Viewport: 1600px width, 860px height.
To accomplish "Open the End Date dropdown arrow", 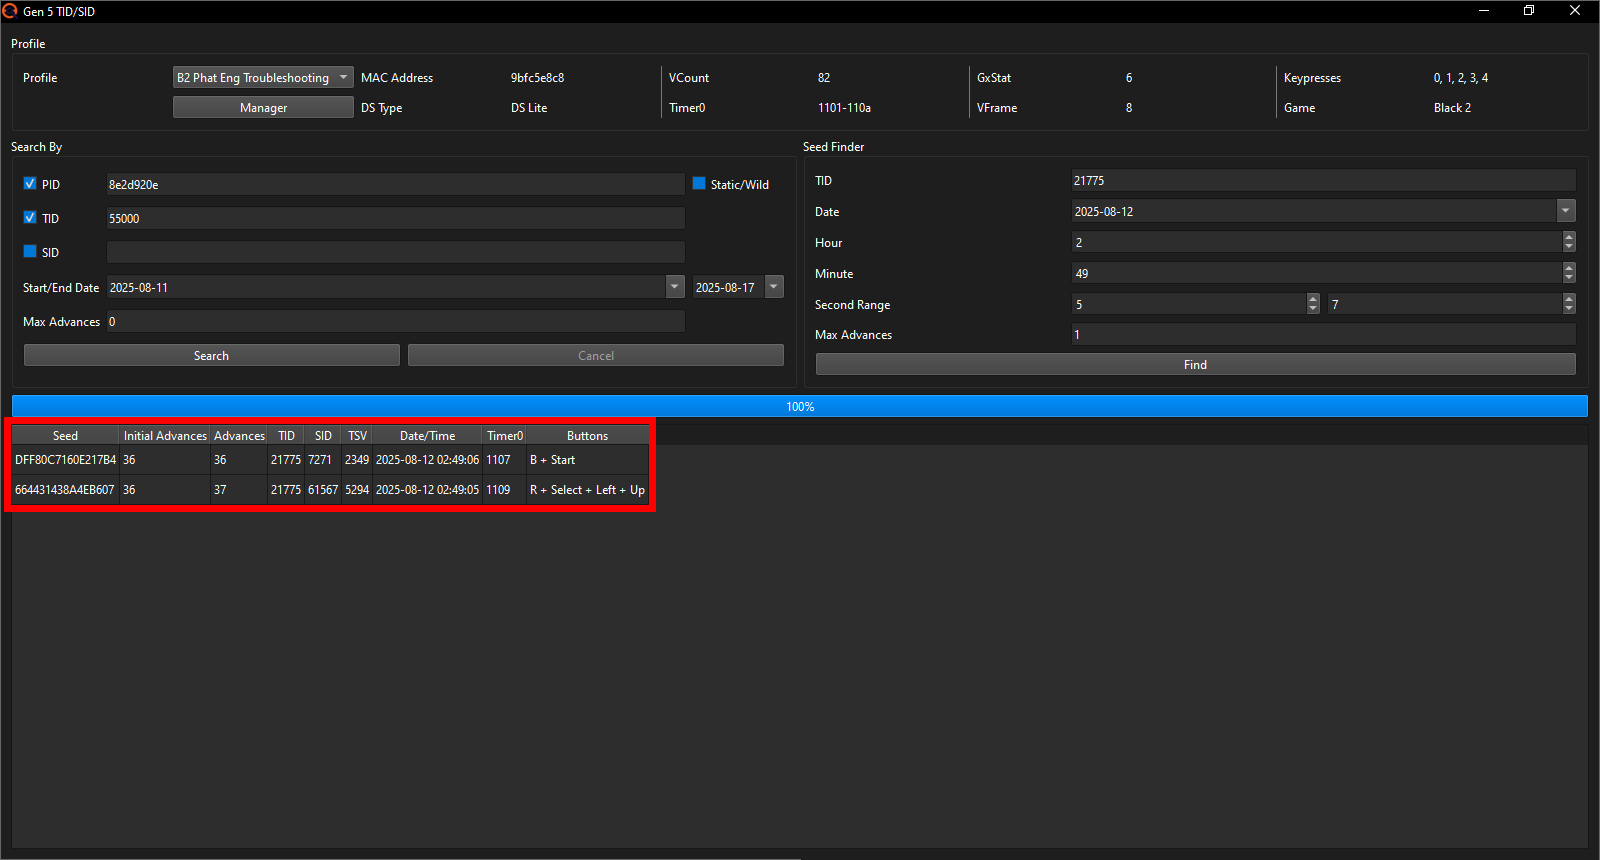I will 774,287.
